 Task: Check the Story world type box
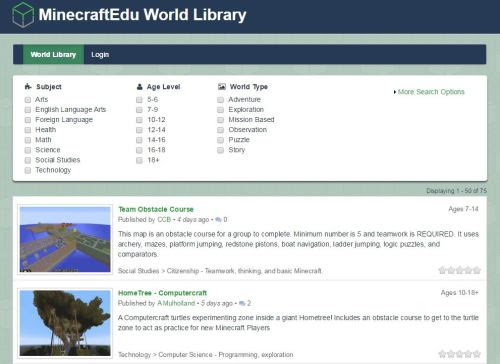[220, 150]
